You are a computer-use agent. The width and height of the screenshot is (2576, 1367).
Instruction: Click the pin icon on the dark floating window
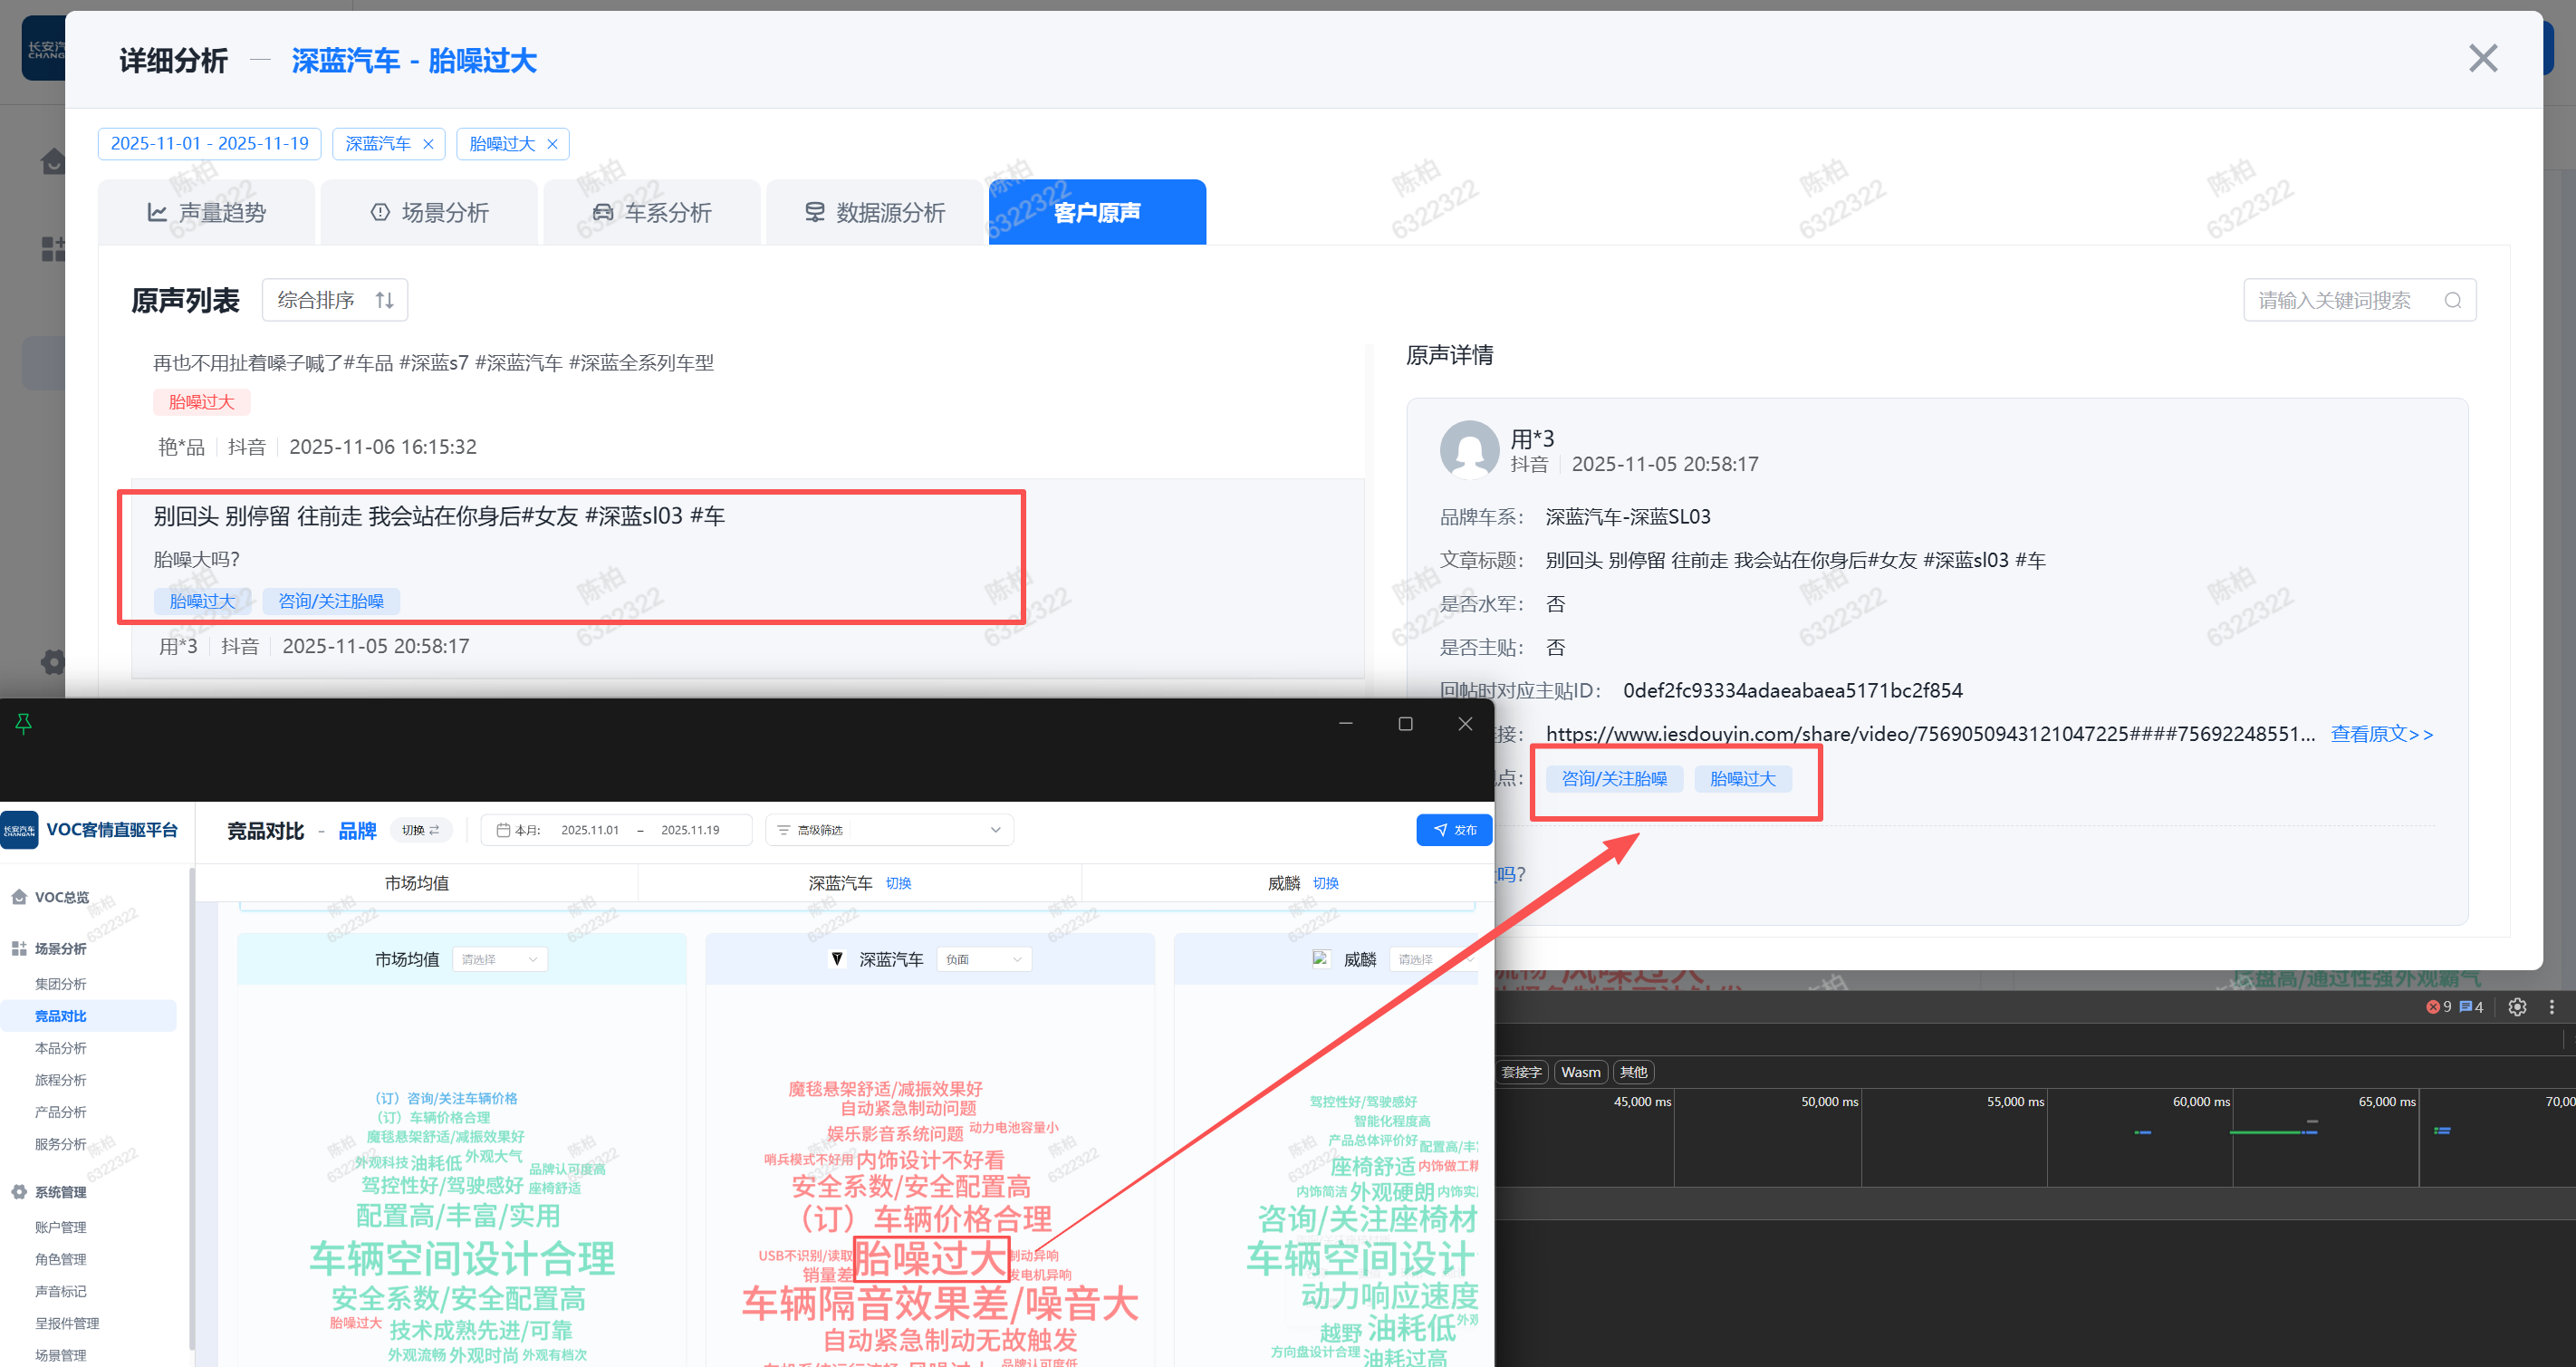coord(24,723)
